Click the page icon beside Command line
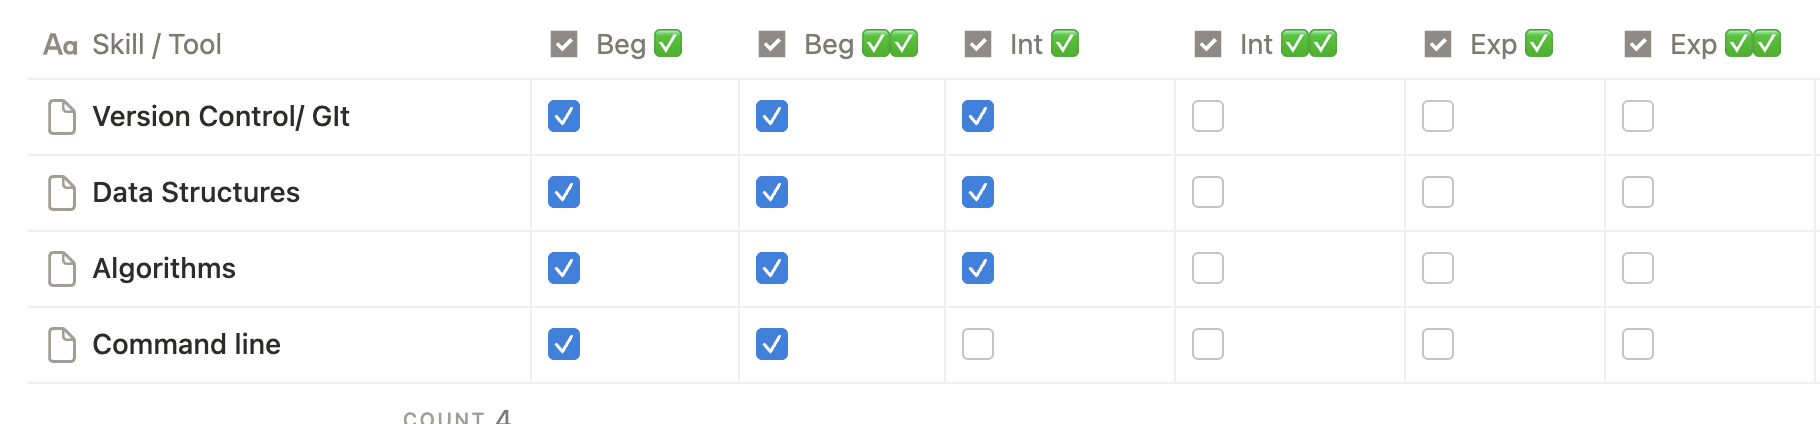Image resolution: width=1820 pixels, height=424 pixels. tap(62, 345)
